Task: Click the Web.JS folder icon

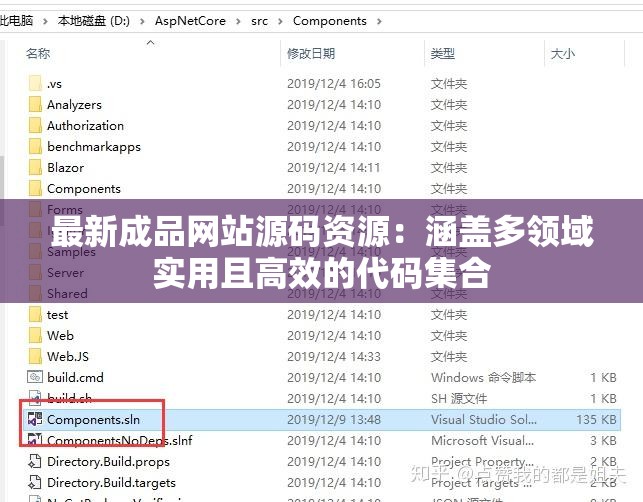Action: tap(35, 356)
